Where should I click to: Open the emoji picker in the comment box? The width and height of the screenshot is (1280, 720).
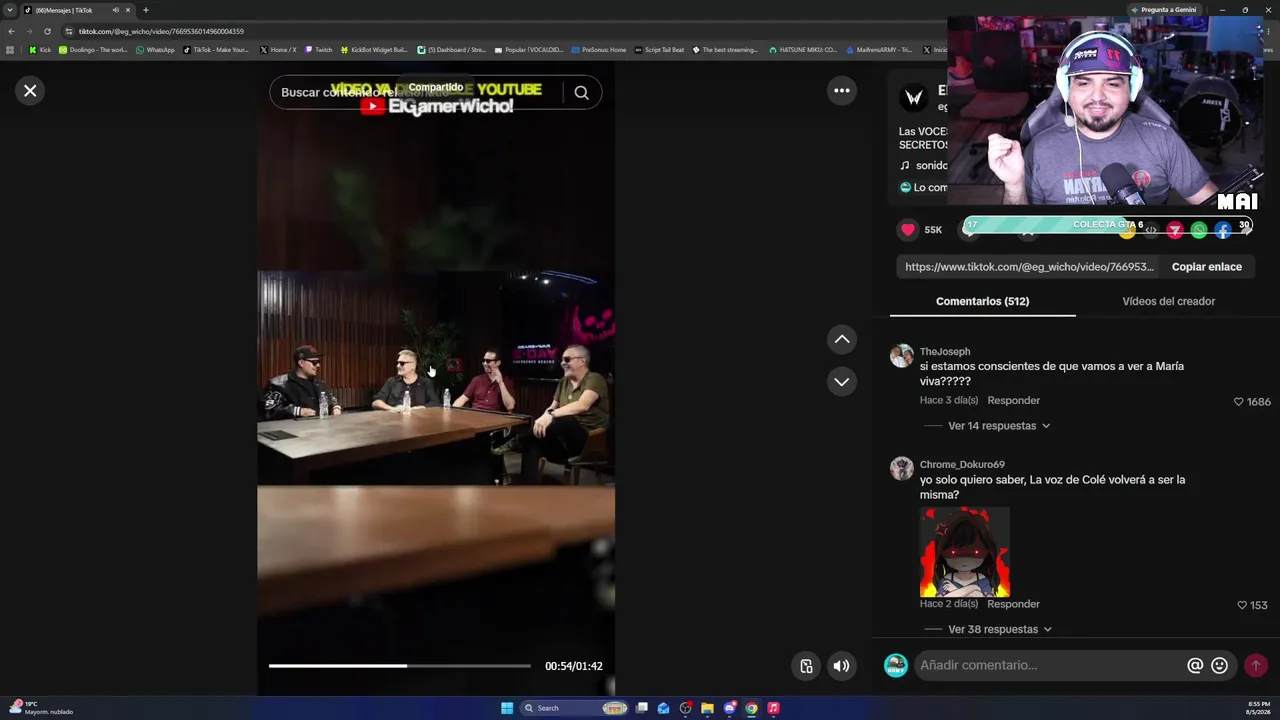pyautogui.click(x=1219, y=665)
